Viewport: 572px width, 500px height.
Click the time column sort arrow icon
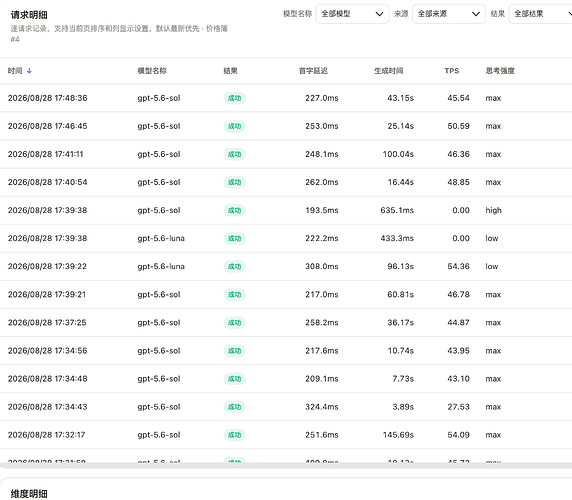pos(29,71)
